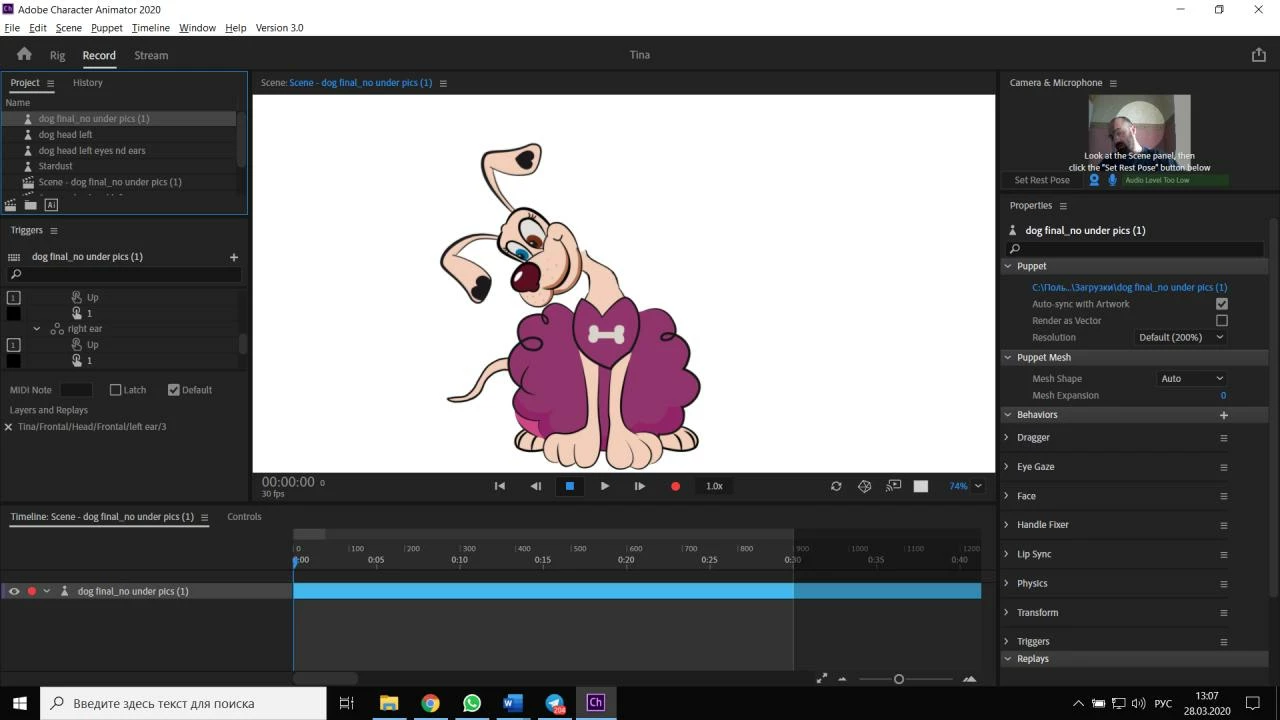Start recording with the red record button
This screenshot has height=720, width=1280.
[675, 486]
